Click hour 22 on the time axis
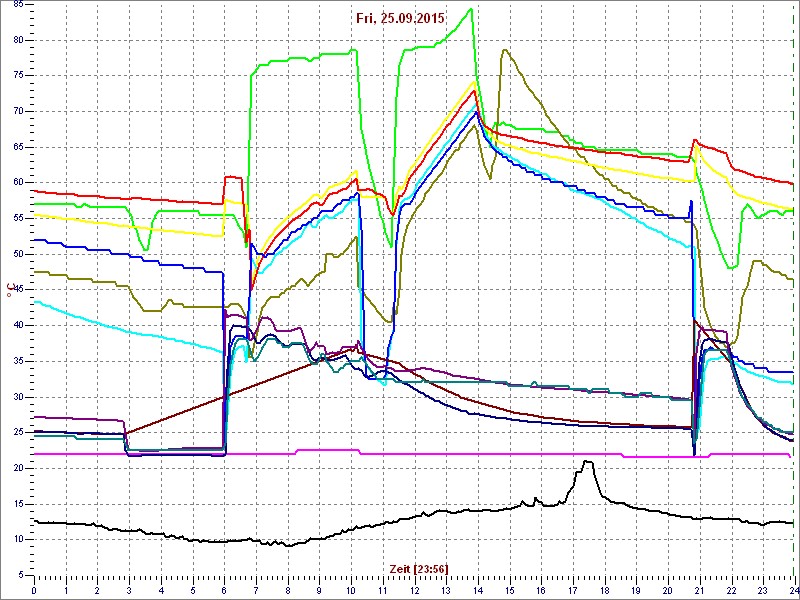The height and width of the screenshot is (600, 800). coord(732,590)
